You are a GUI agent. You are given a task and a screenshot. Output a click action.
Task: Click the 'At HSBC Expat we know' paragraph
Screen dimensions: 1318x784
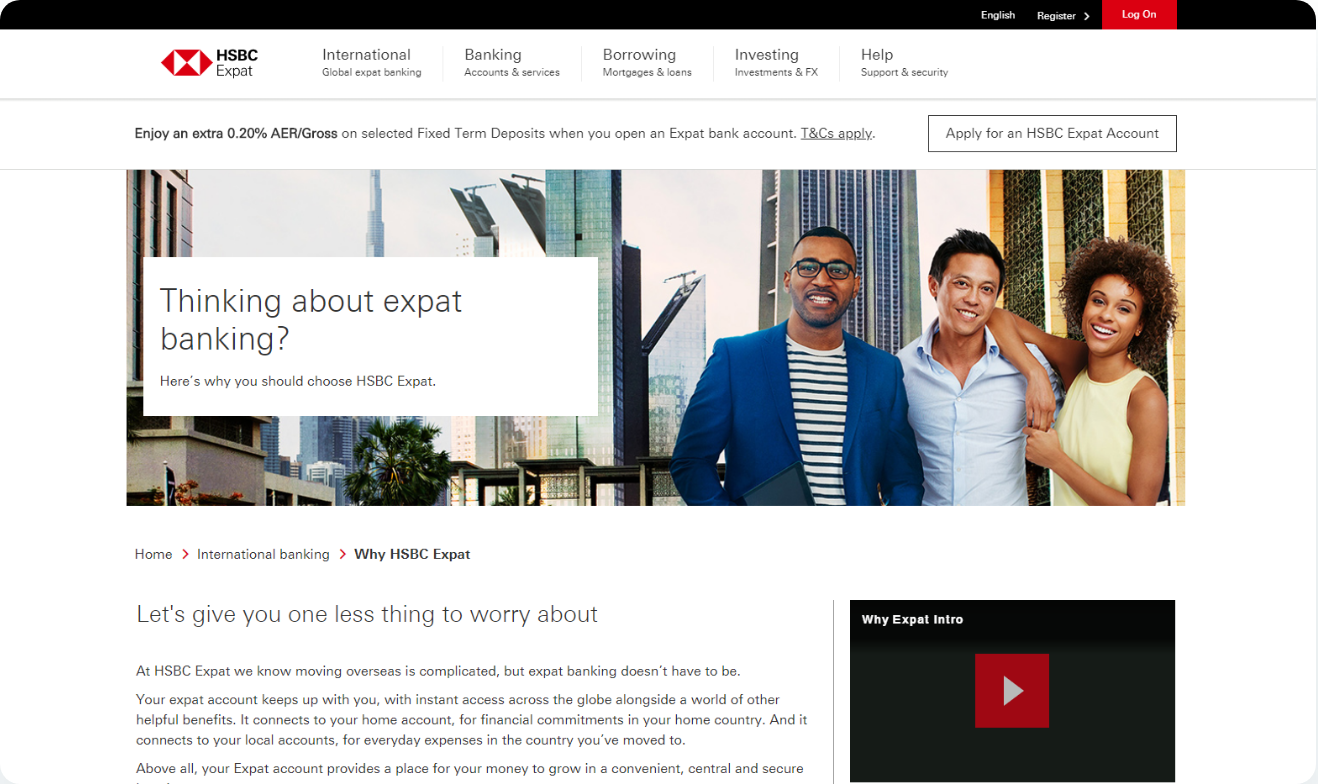coord(438,671)
